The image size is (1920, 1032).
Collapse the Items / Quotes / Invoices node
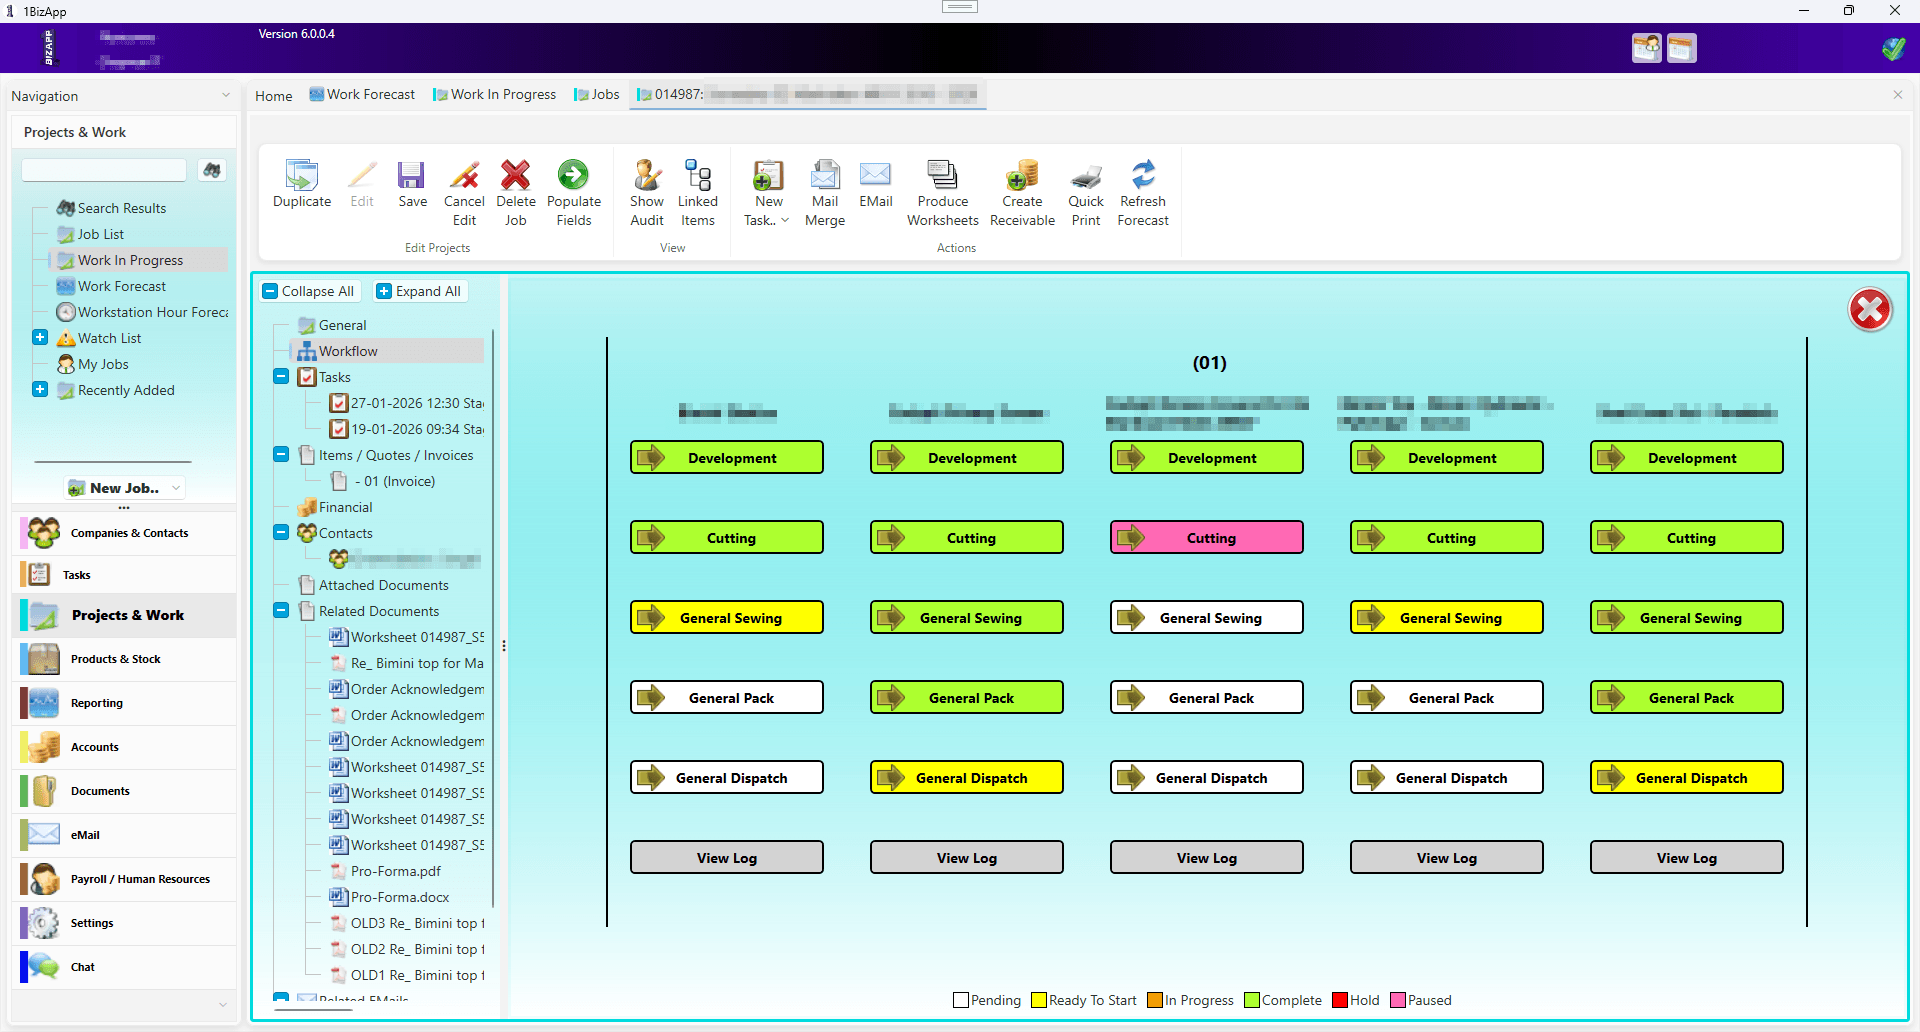point(281,455)
